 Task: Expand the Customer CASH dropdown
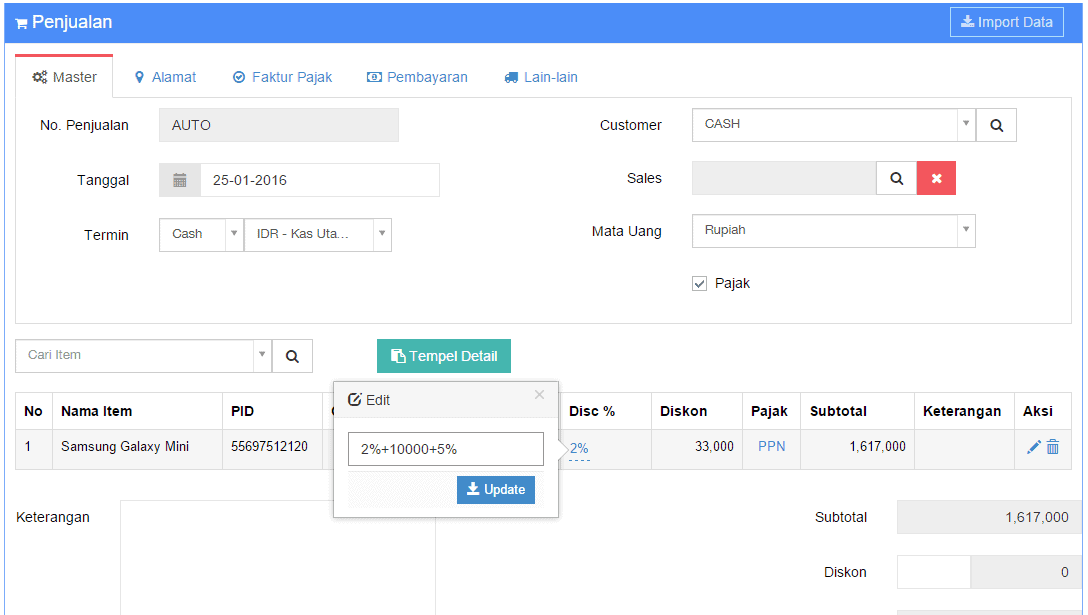965,124
